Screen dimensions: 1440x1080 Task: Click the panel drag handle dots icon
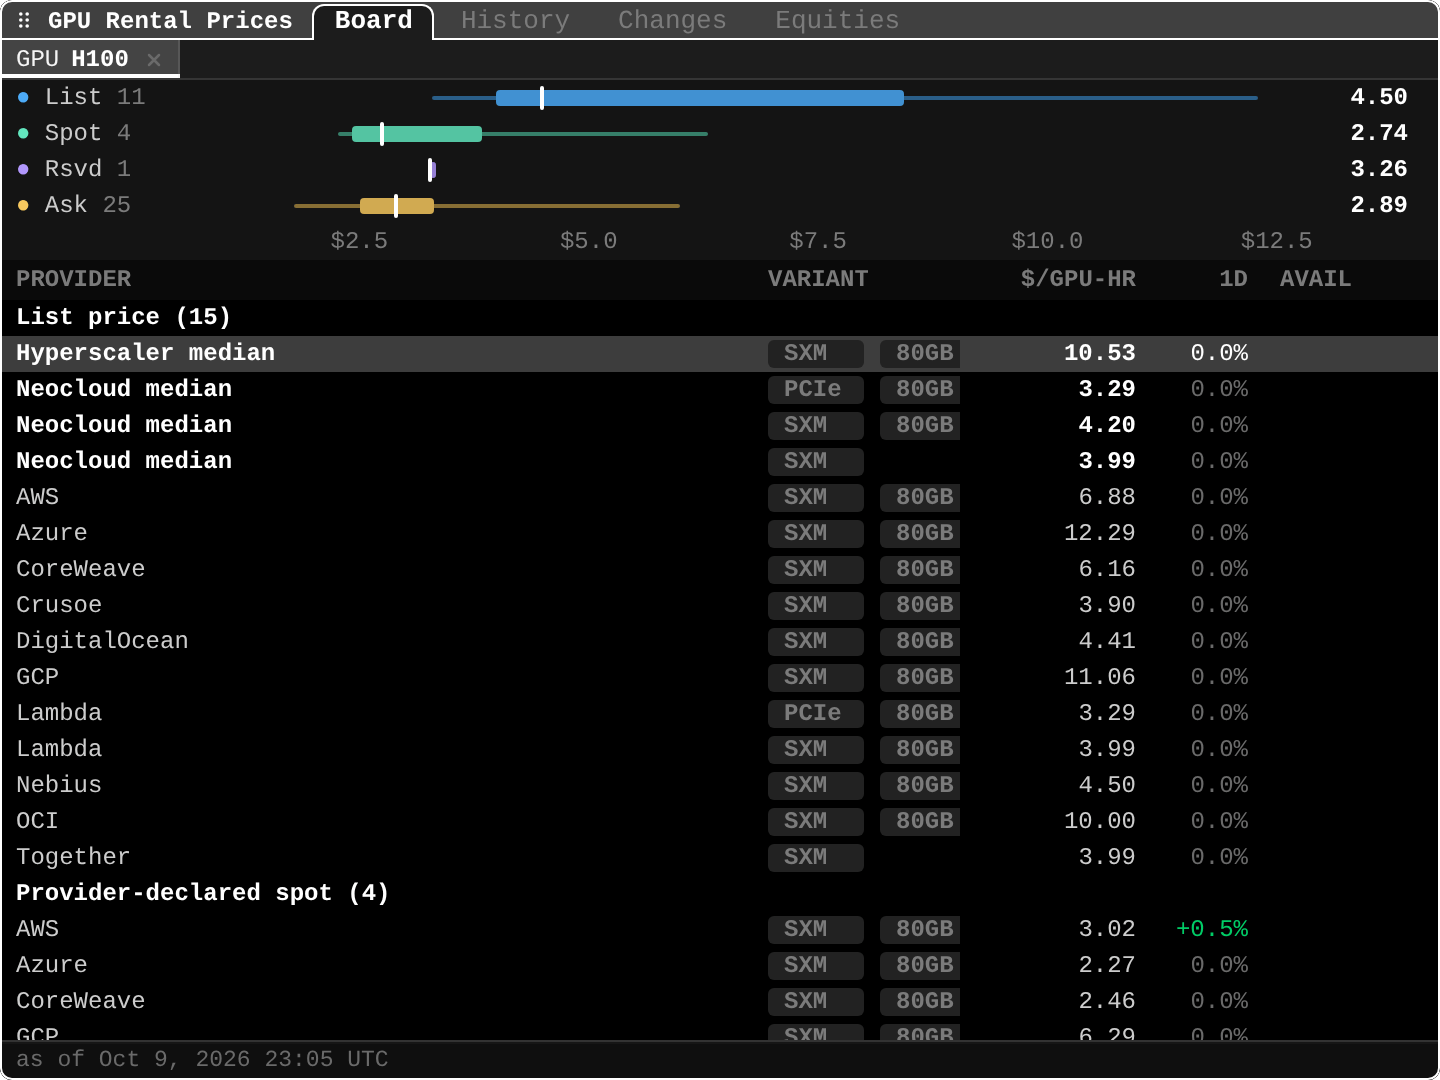24,20
